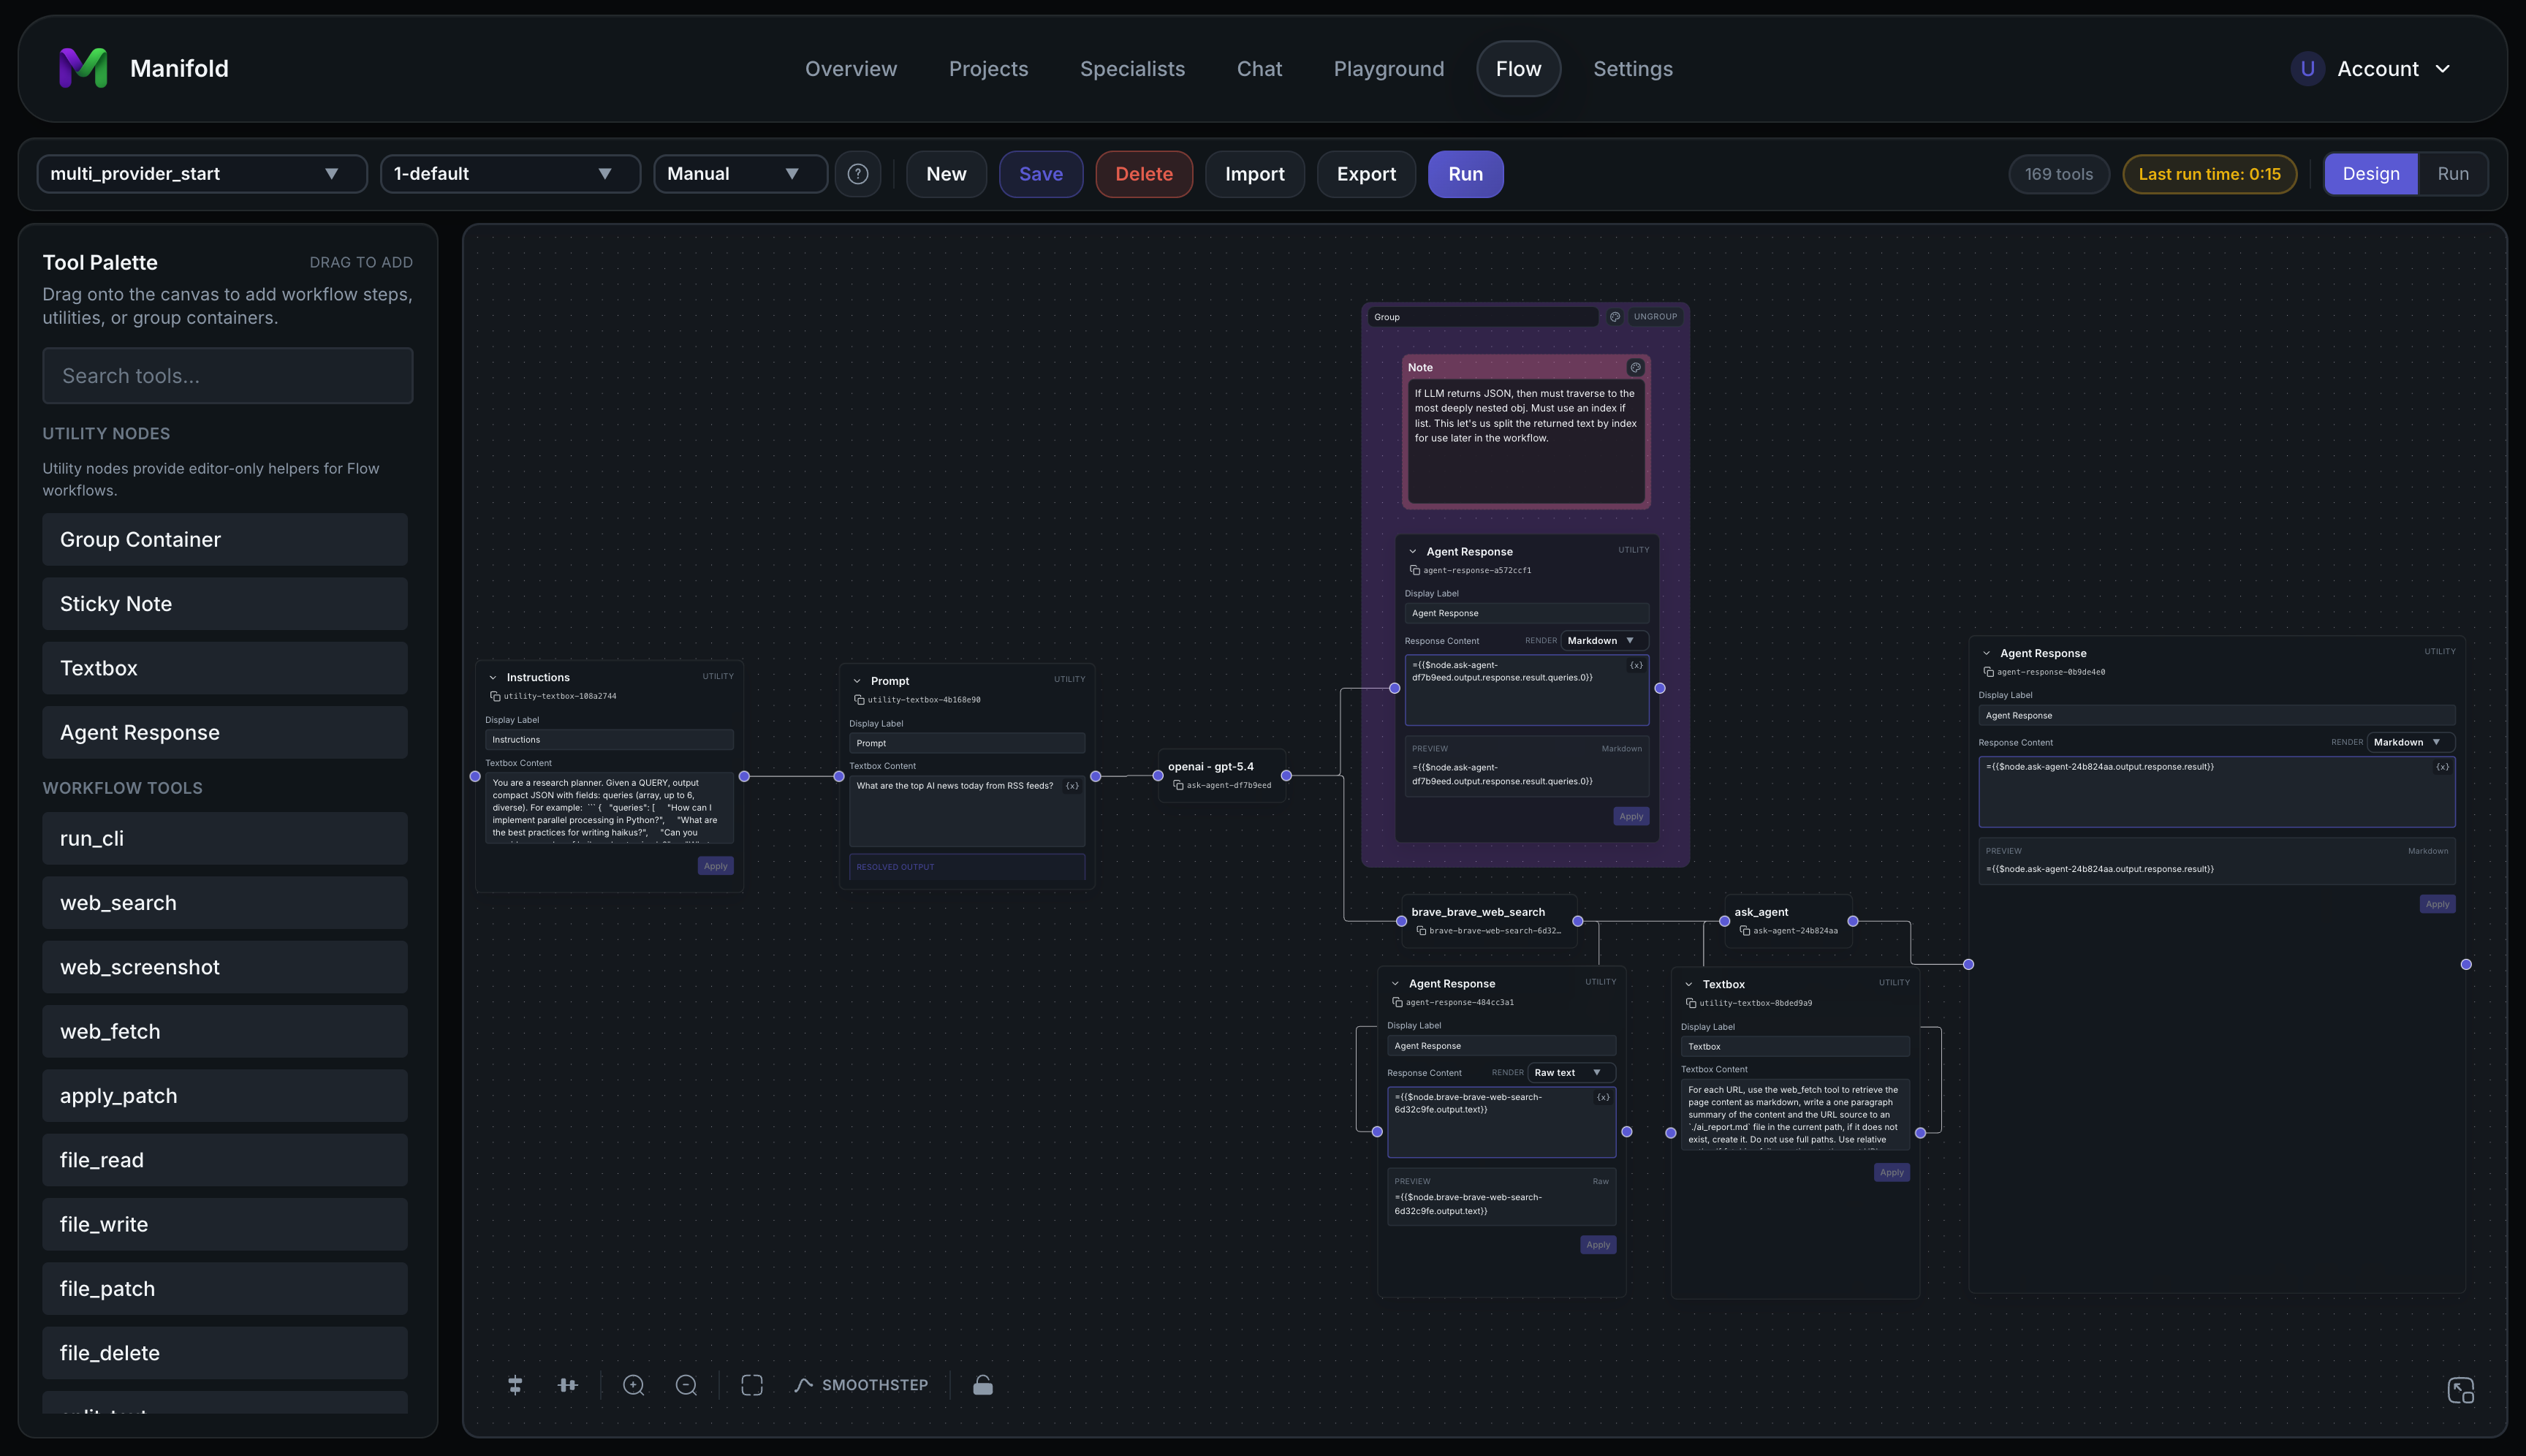
Task: Collapse the rightmost Agent Response node chevron
Action: coord(1987,654)
